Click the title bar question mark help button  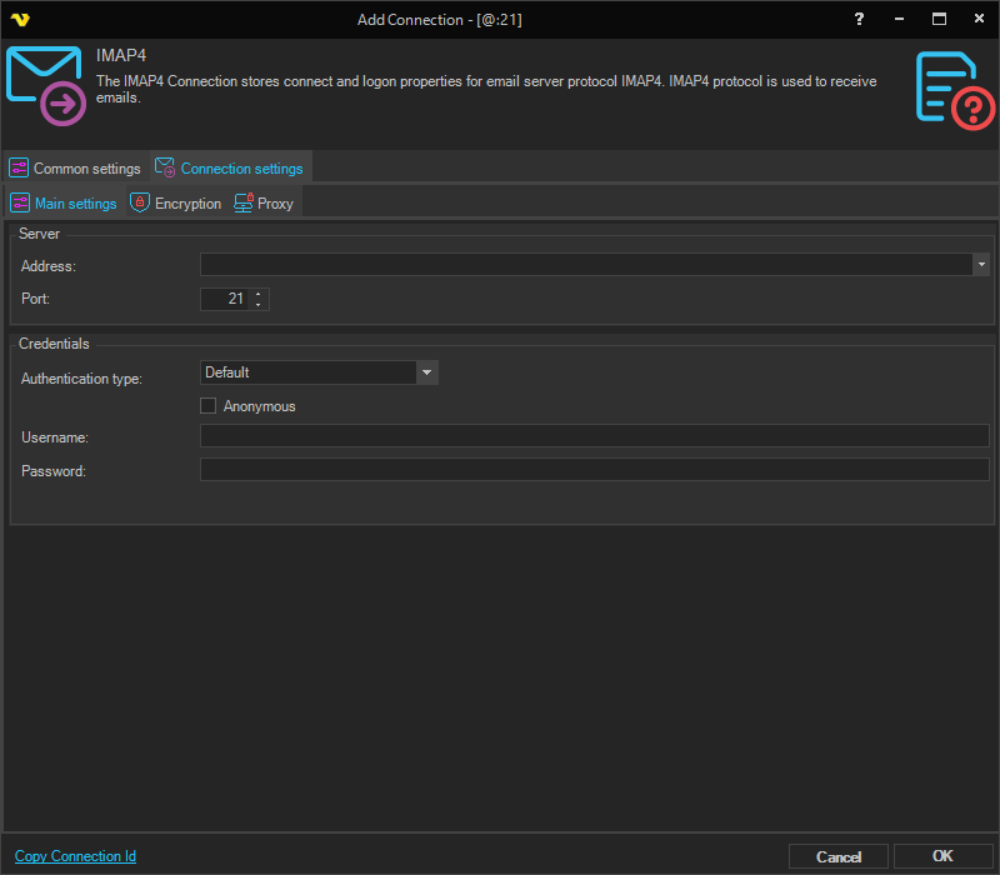[859, 19]
